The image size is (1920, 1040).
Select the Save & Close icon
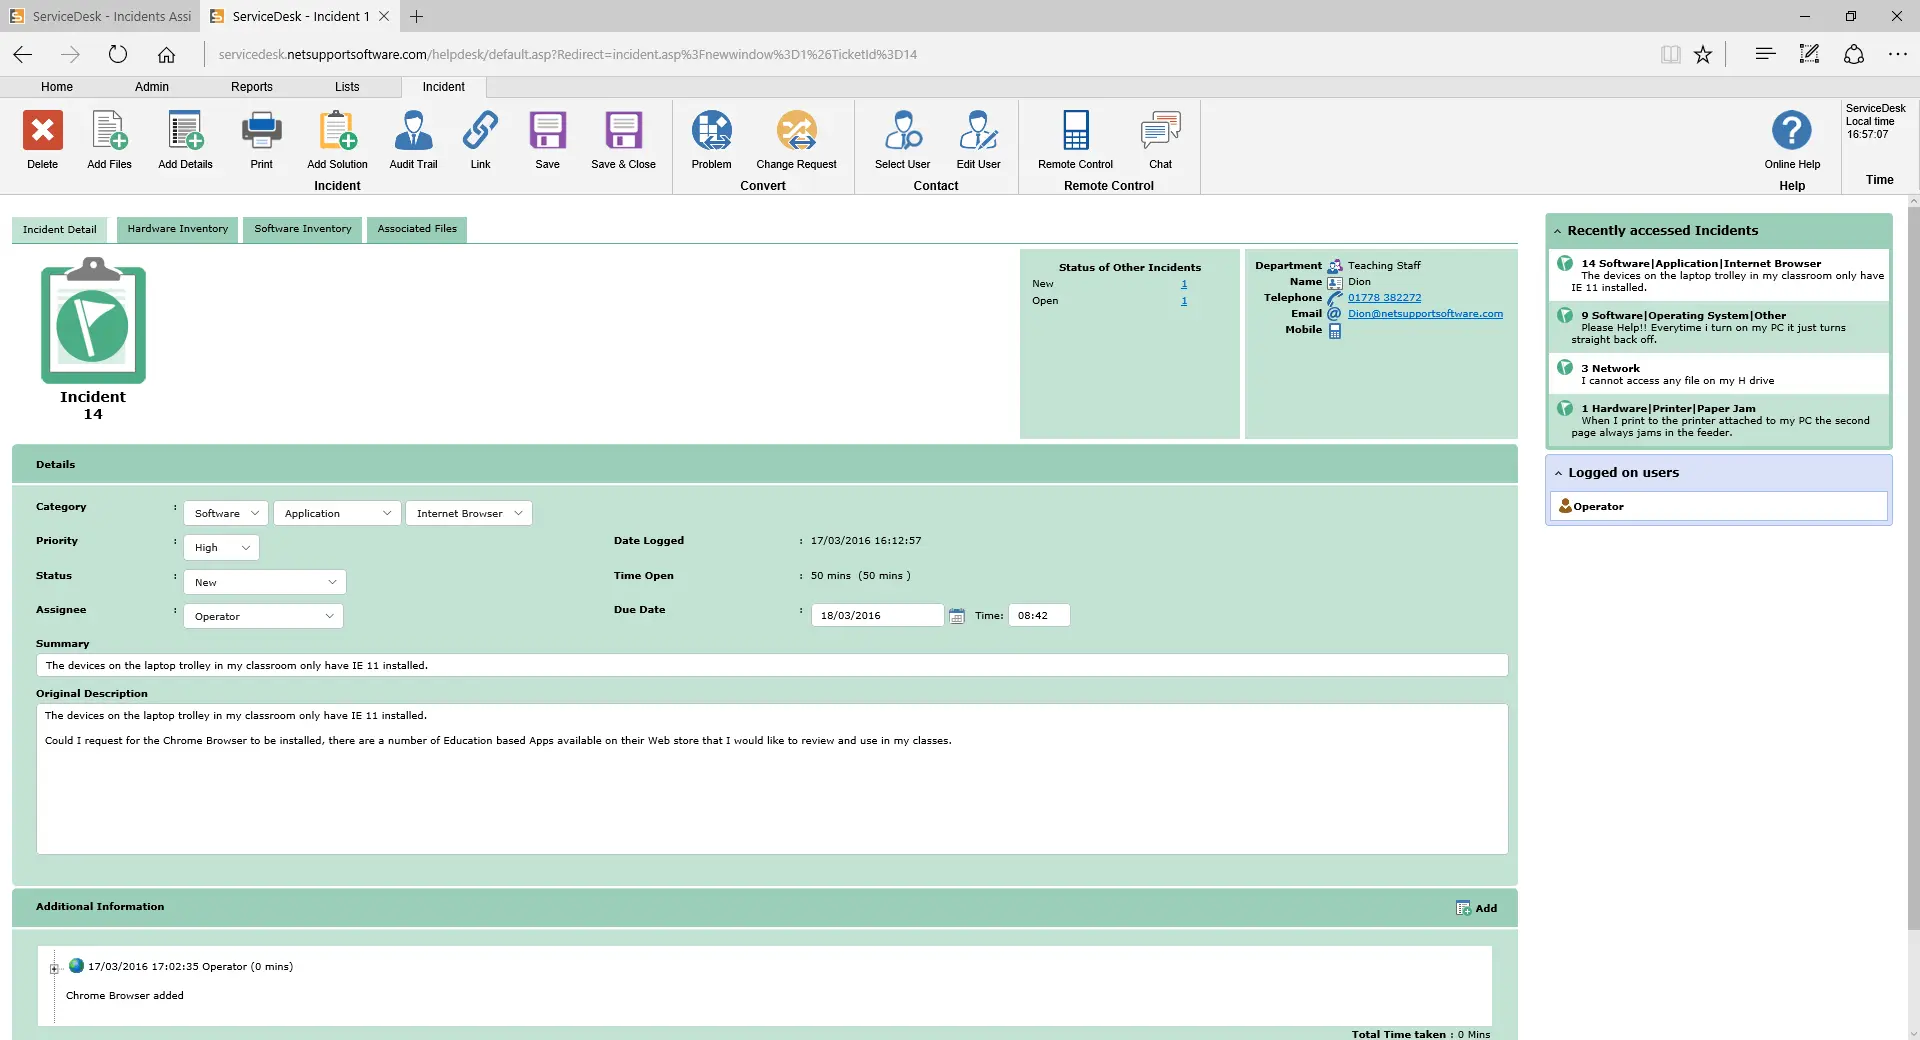click(x=622, y=138)
